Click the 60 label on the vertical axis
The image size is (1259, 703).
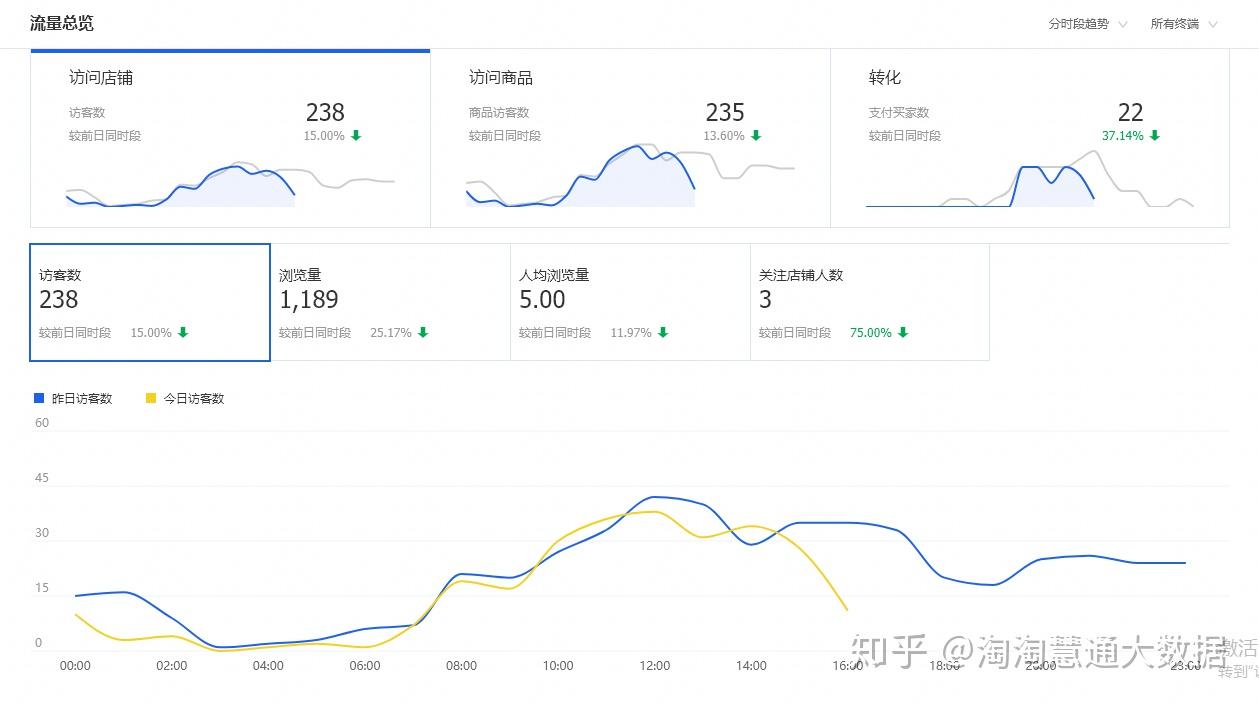coord(42,423)
